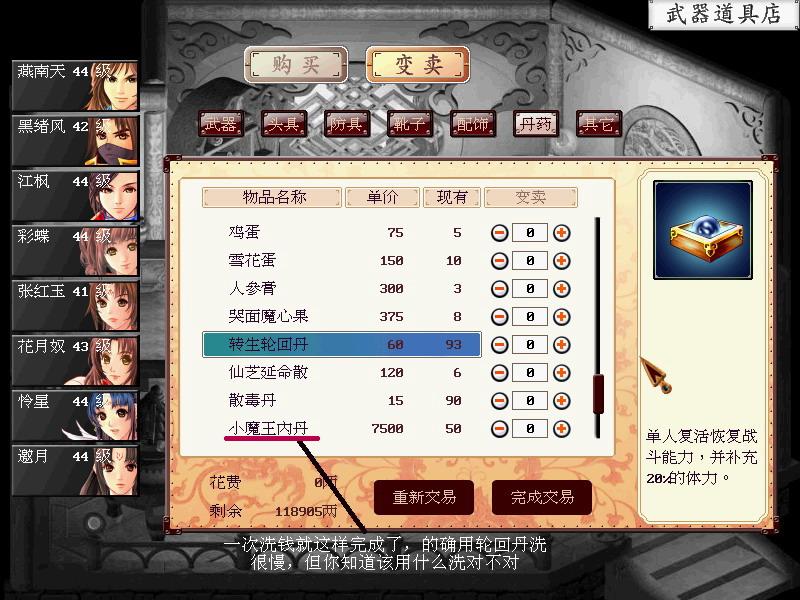Click 完成交易 button

tap(542, 497)
